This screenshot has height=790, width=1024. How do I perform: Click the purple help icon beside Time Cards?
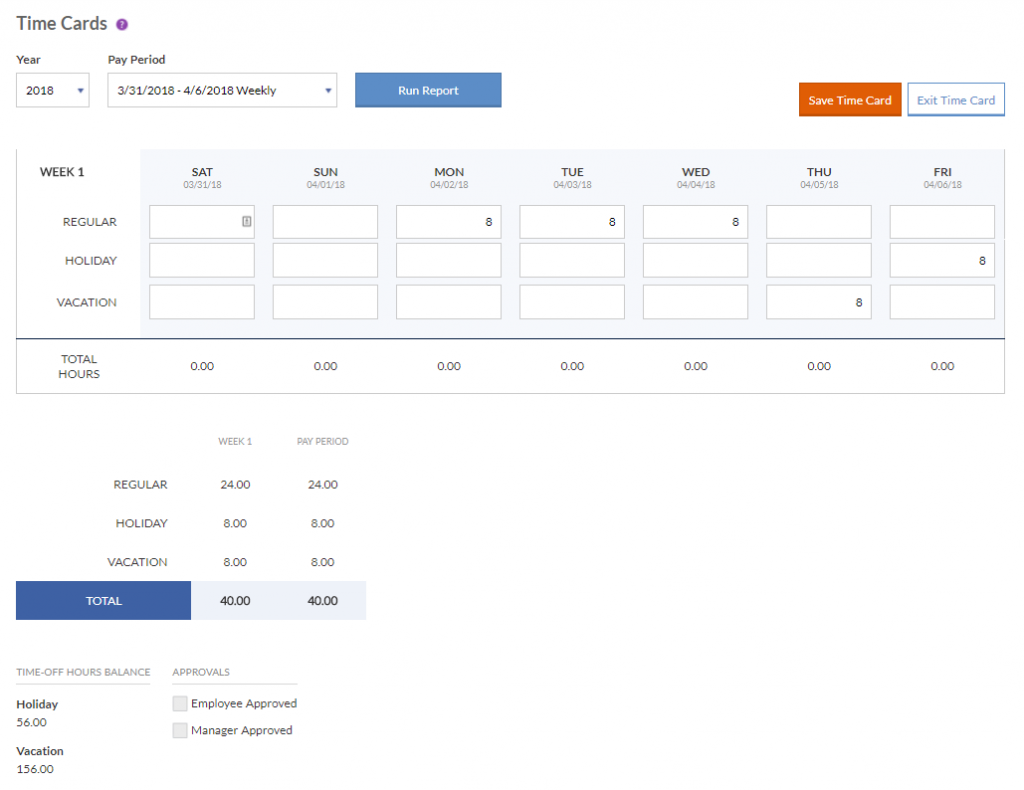(x=122, y=25)
